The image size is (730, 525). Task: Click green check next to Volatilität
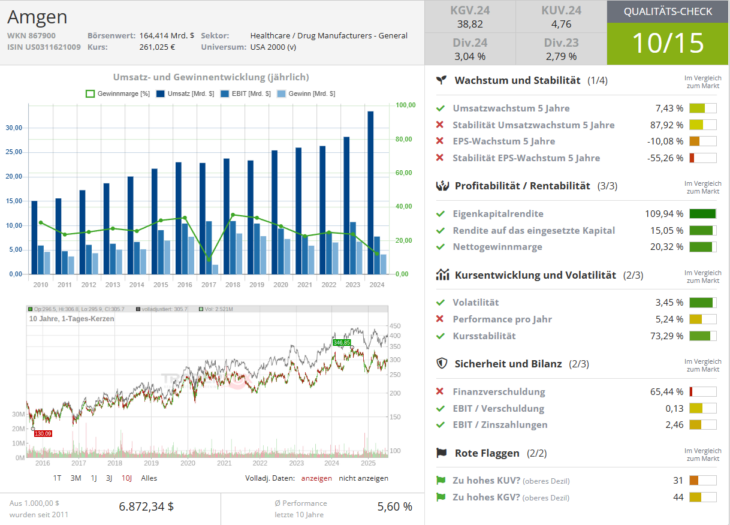tap(440, 303)
